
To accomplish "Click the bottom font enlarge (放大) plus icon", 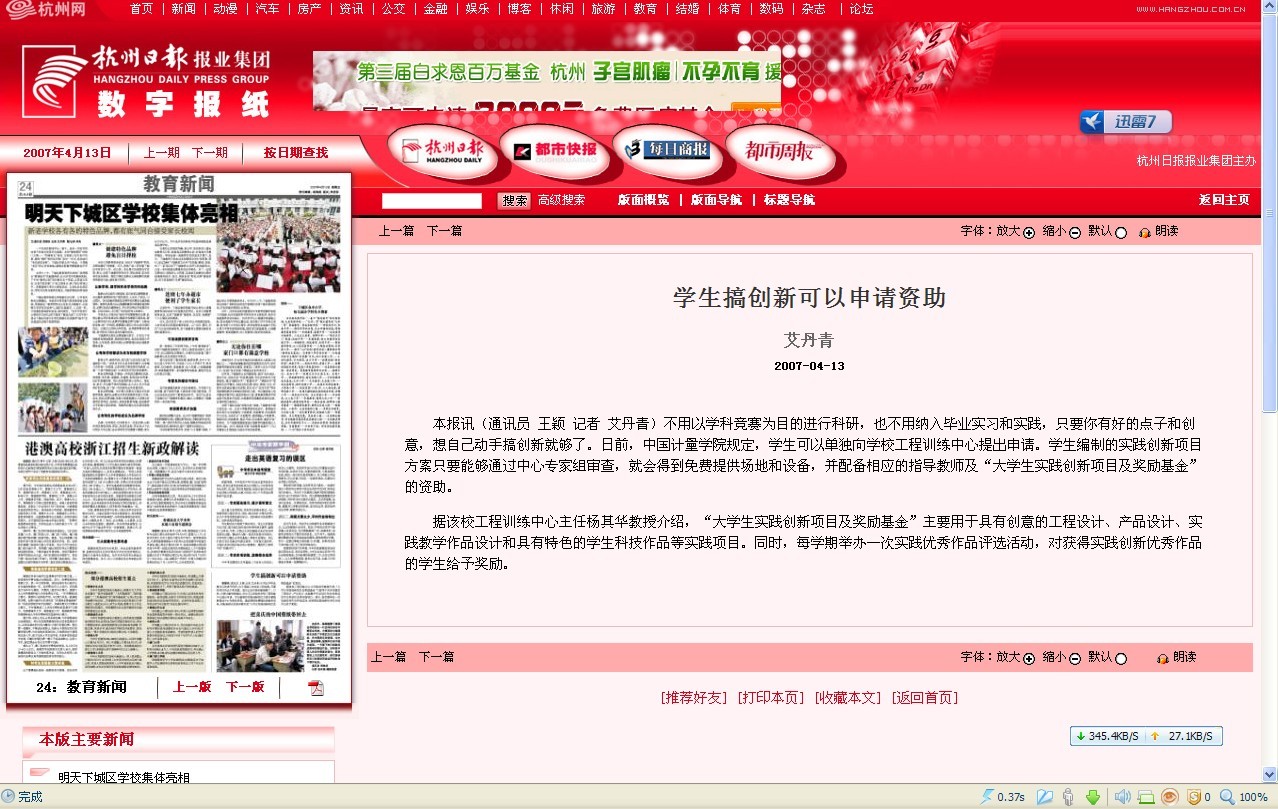I will click(1029, 659).
